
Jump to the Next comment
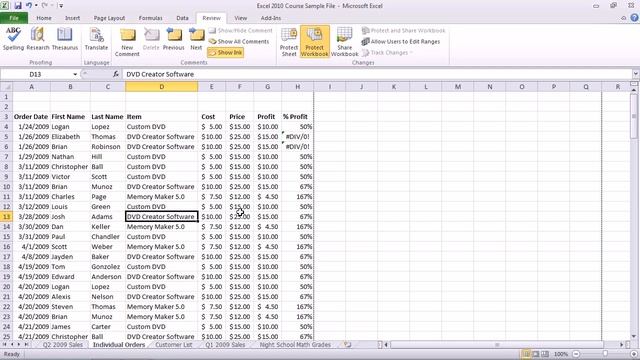[x=196, y=39]
